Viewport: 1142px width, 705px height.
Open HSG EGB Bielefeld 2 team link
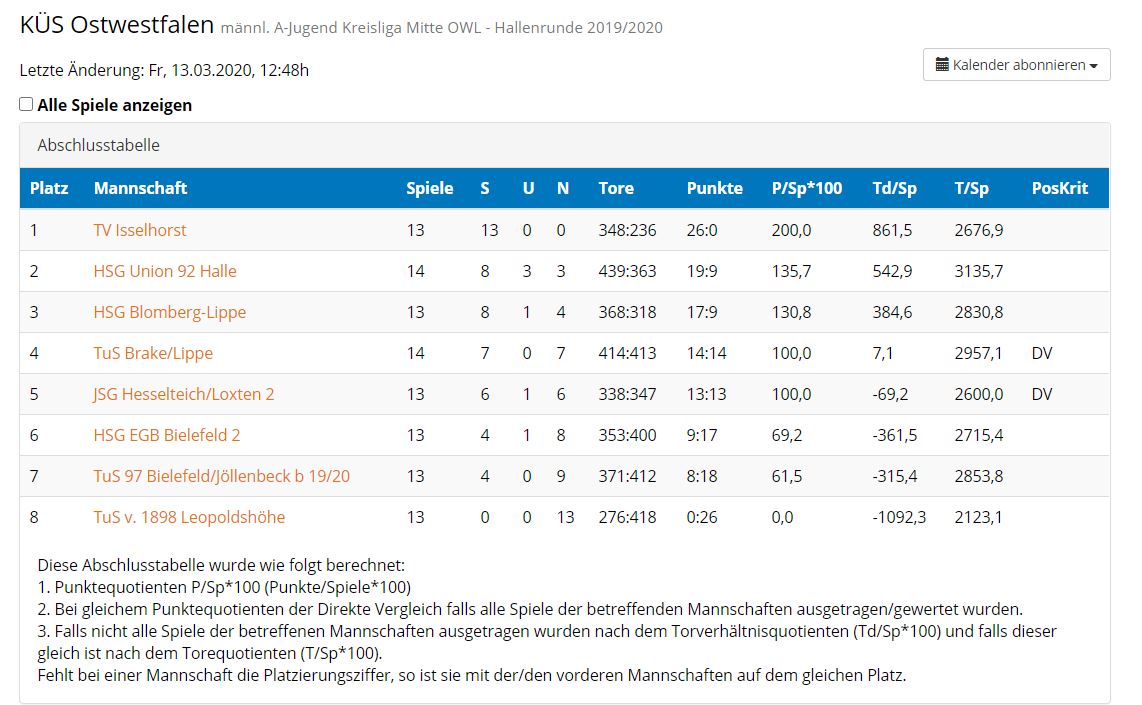(x=167, y=435)
